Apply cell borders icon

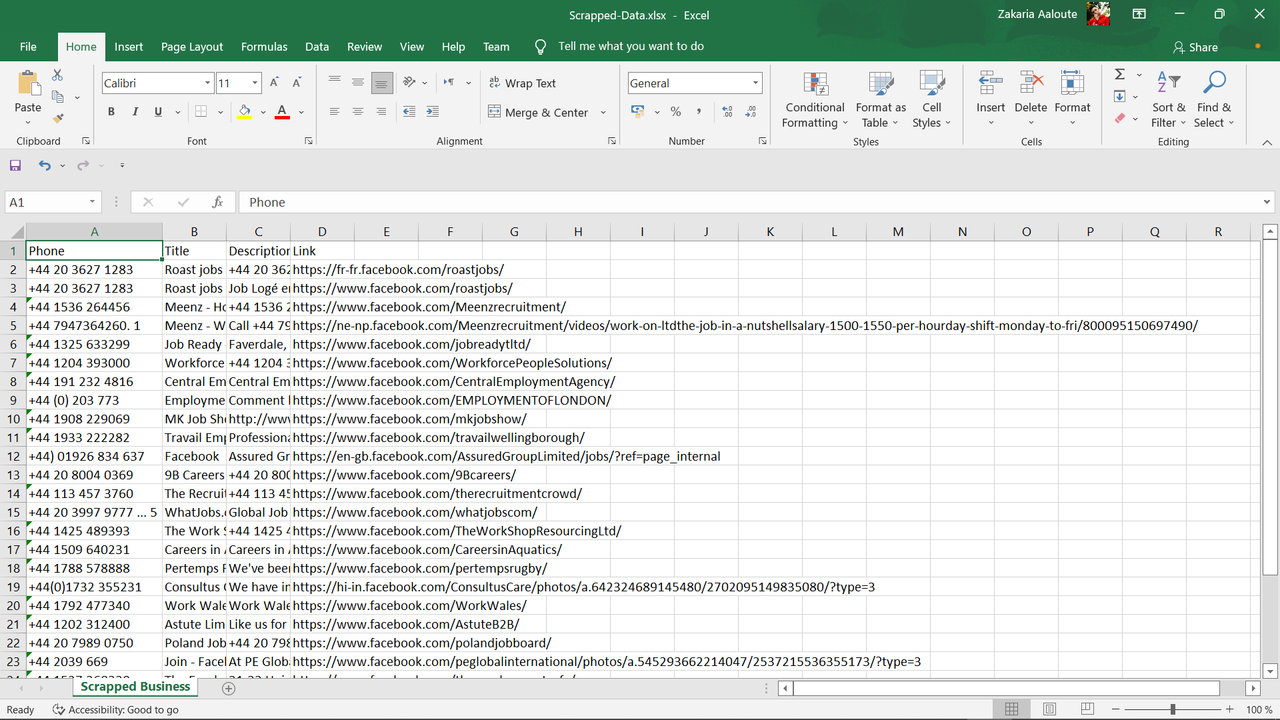click(x=201, y=112)
